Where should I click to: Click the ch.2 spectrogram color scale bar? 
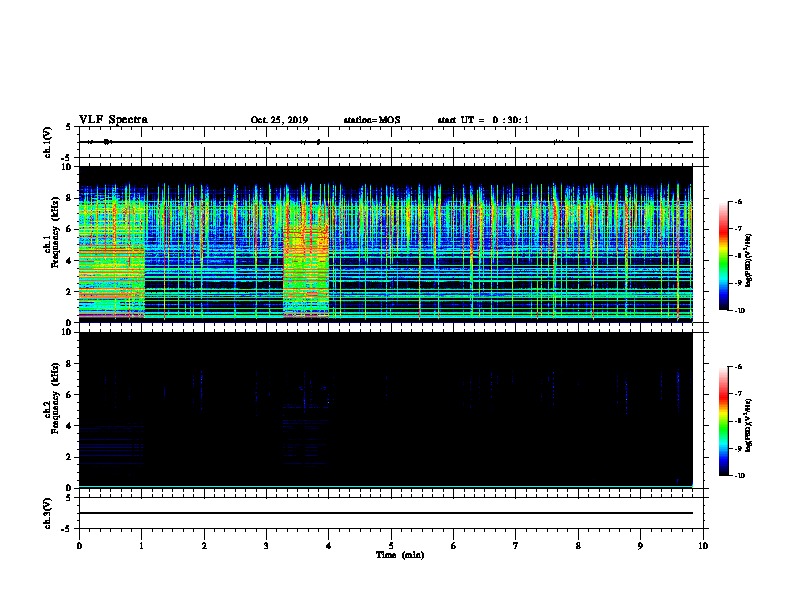click(x=724, y=421)
